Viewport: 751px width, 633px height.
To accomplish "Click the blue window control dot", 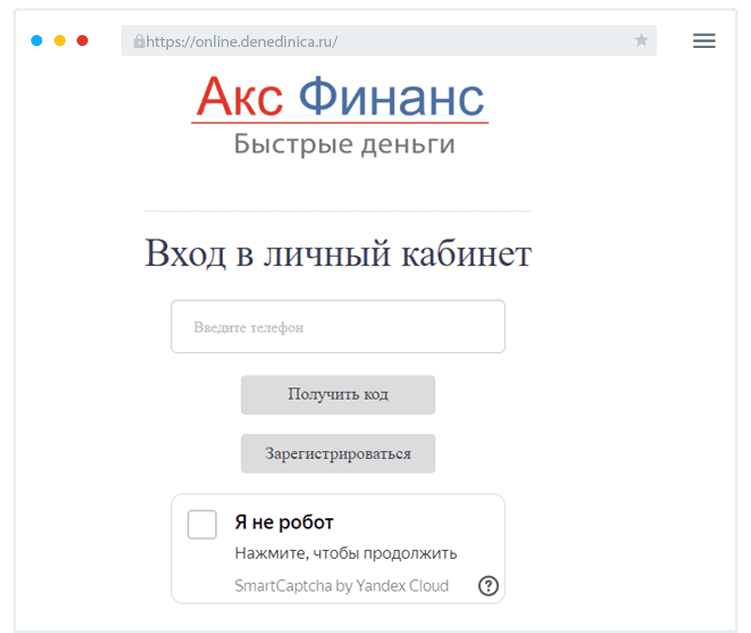I will pyautogui.click(x=36, y=41).
